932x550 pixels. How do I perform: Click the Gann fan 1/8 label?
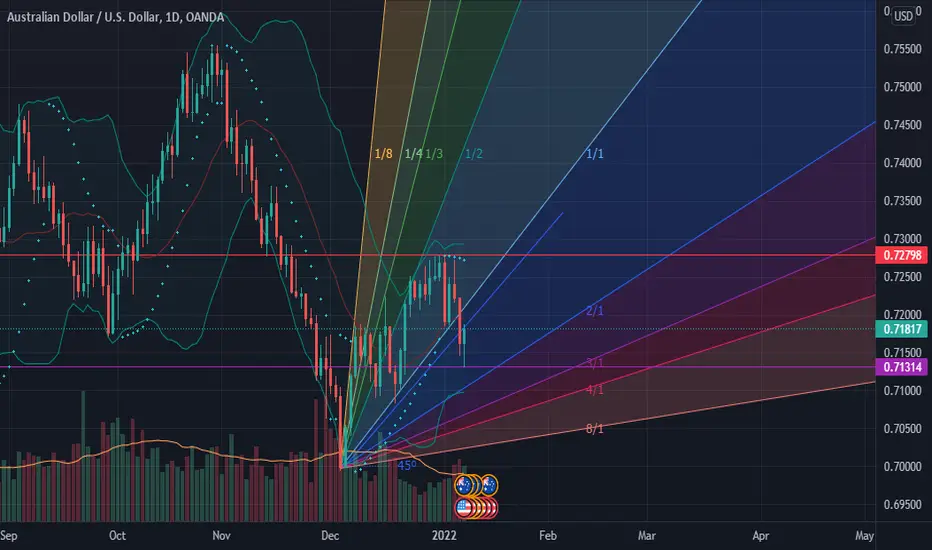[x=383, y=154]
